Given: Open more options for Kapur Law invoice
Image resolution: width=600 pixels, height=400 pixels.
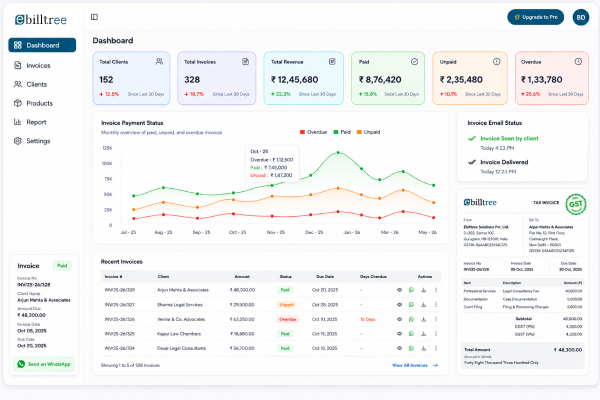Looking at the screenshot, I should coord(436,333).
